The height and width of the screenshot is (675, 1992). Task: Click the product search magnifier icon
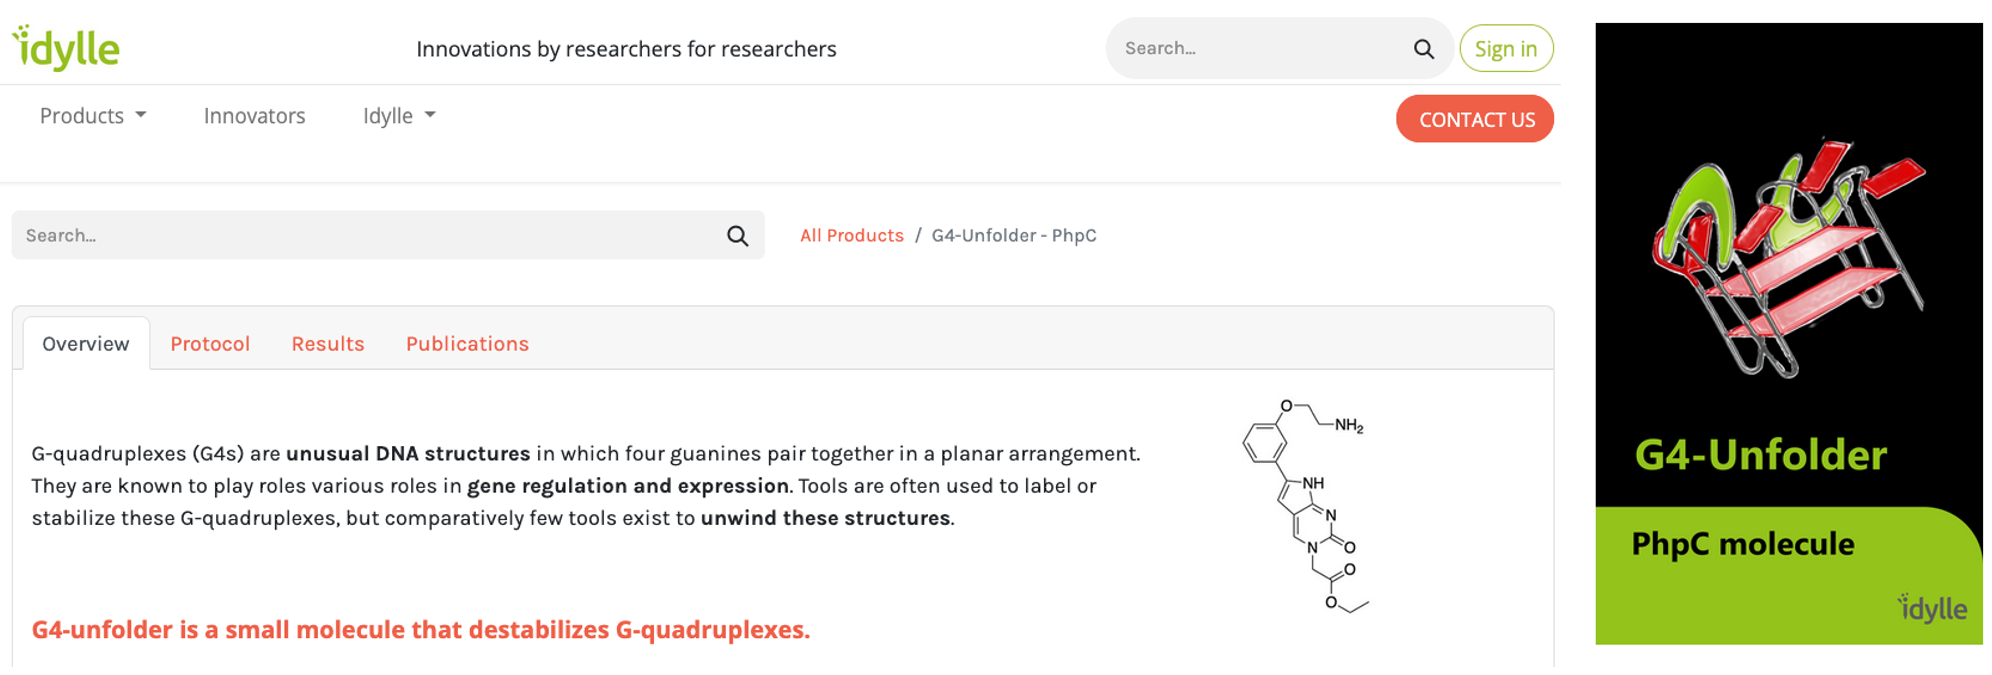tap(737, 236)
